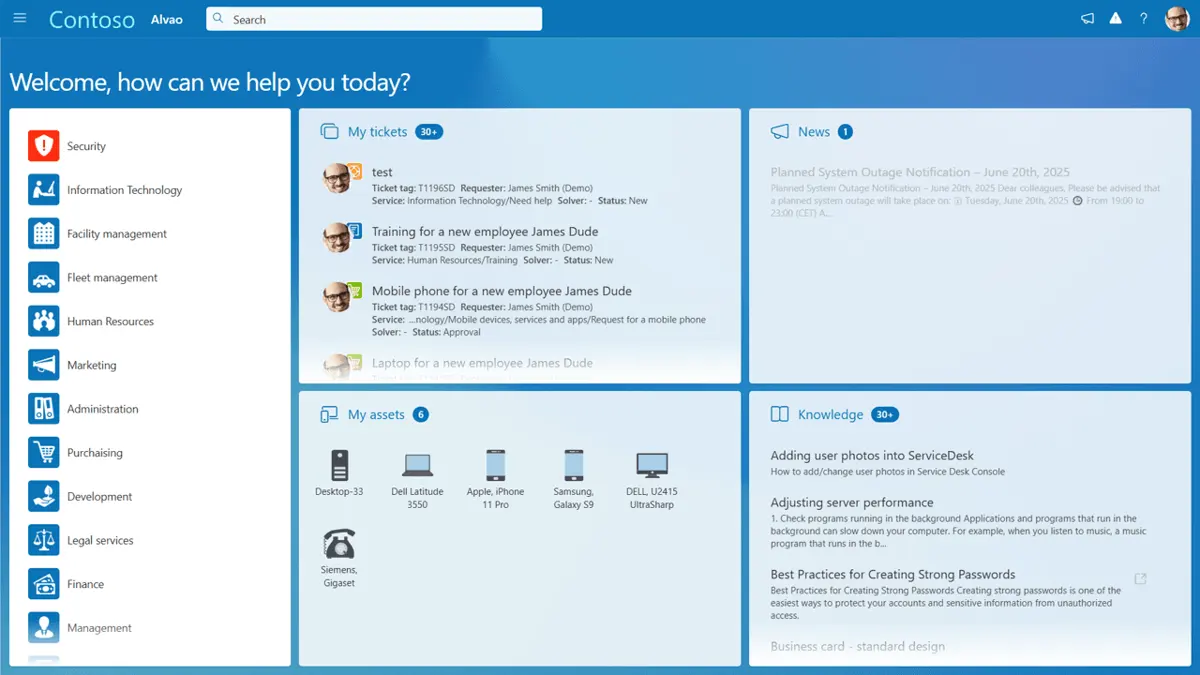Select Marketing in the category list

click(x=92, y=366)
